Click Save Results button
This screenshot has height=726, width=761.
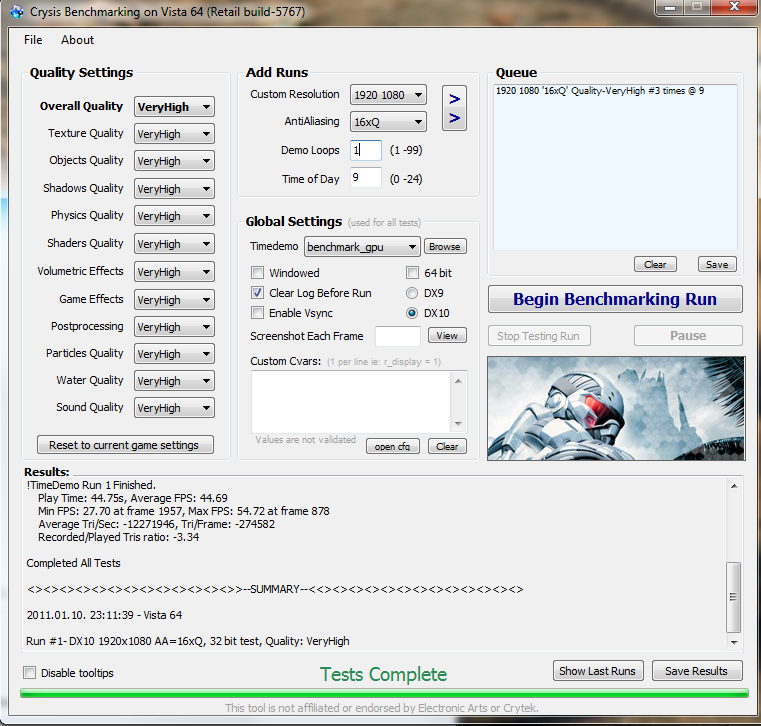coord(696,671)
